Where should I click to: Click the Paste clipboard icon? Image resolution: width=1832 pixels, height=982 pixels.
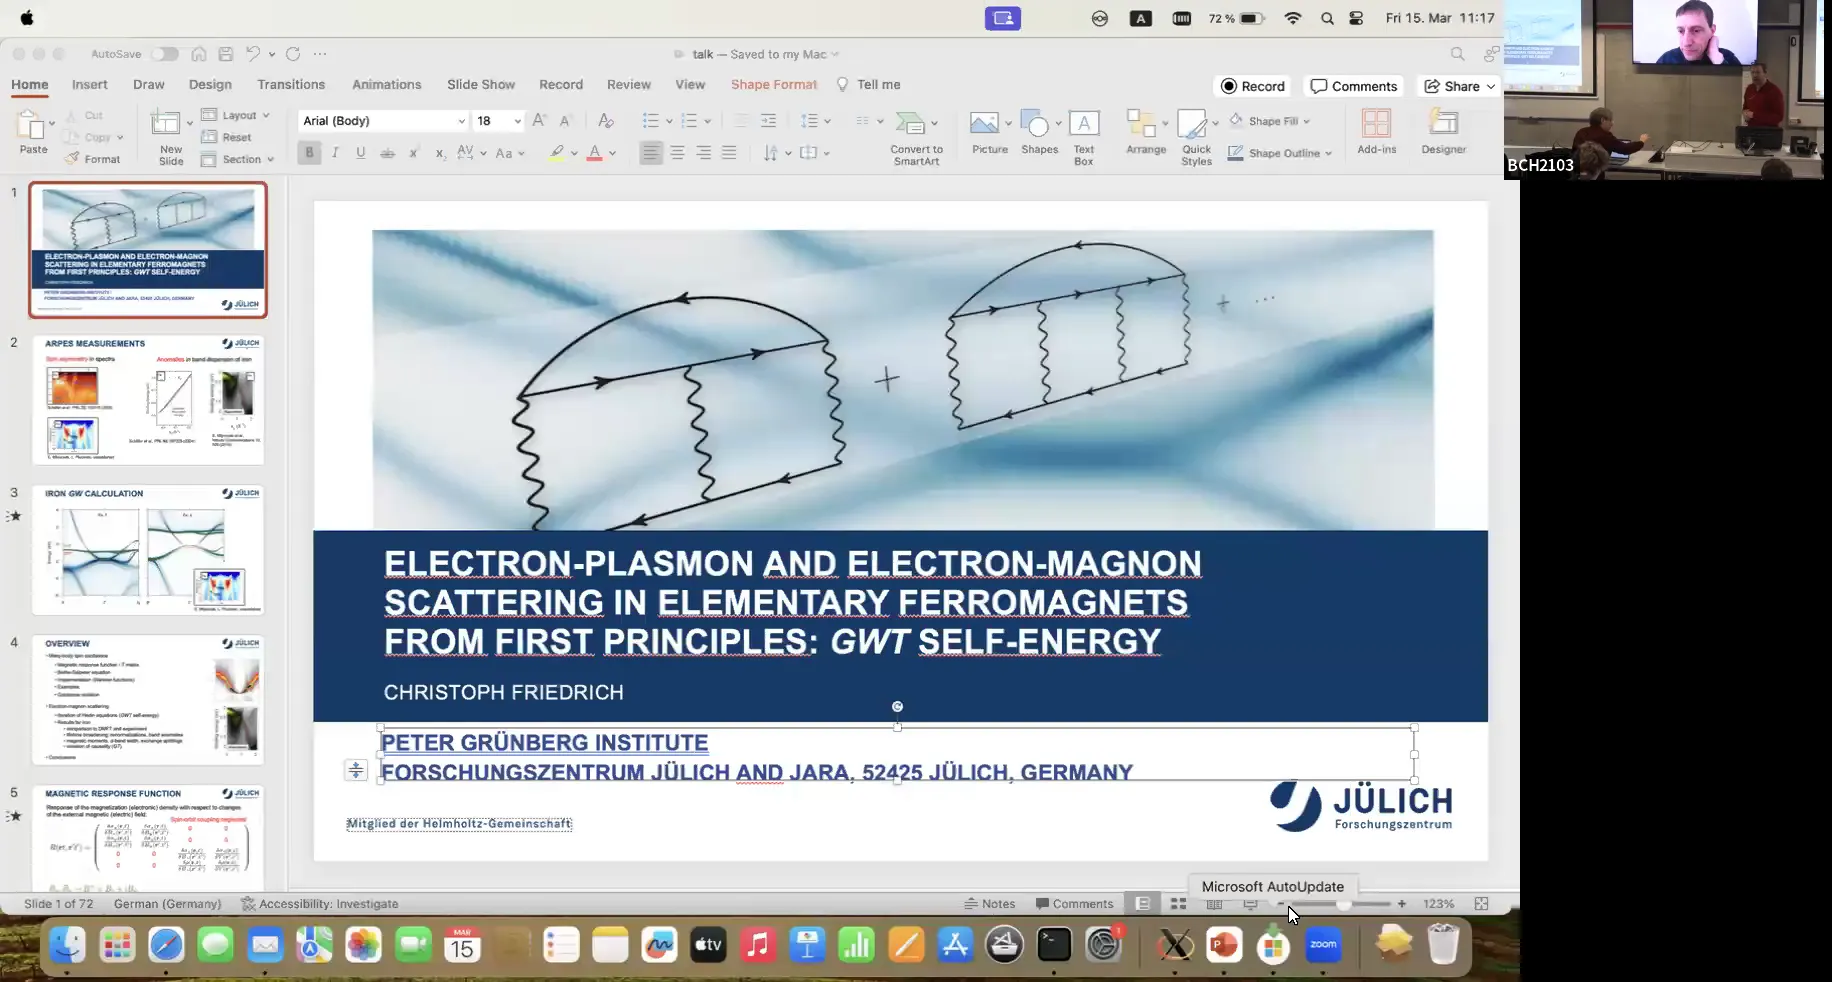[x=32, y=126]
